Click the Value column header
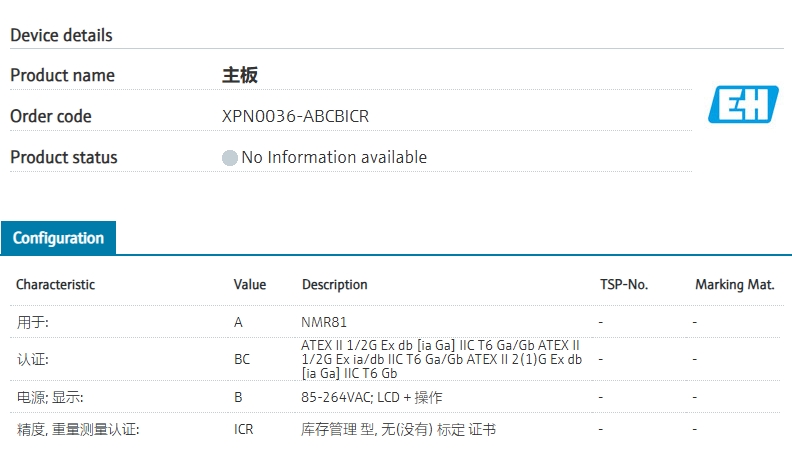The height and width of the screenshot is (454, 792). (250, 285)
